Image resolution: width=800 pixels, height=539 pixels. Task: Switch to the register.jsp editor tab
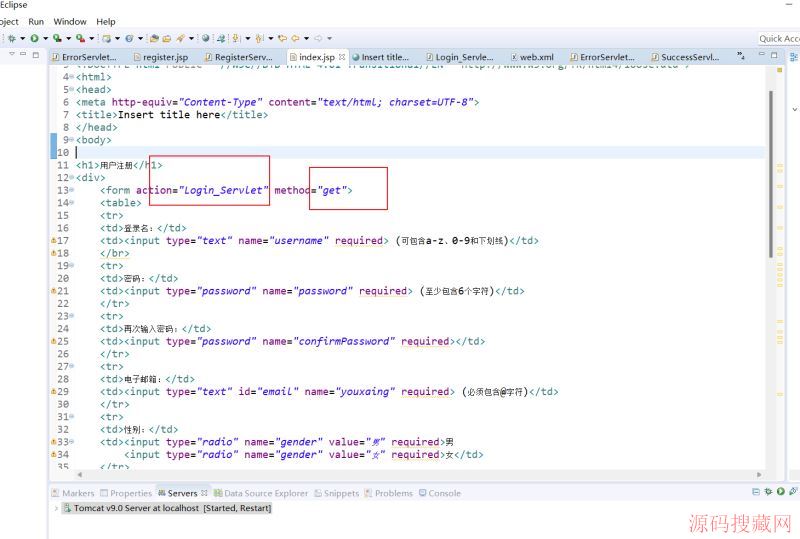[x=160, y=57]
